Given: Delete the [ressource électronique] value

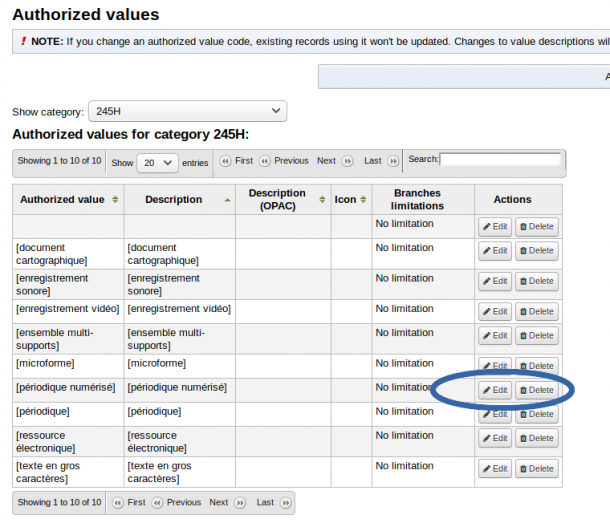Looking at the screenshot, I should click(x=537, y=438).
